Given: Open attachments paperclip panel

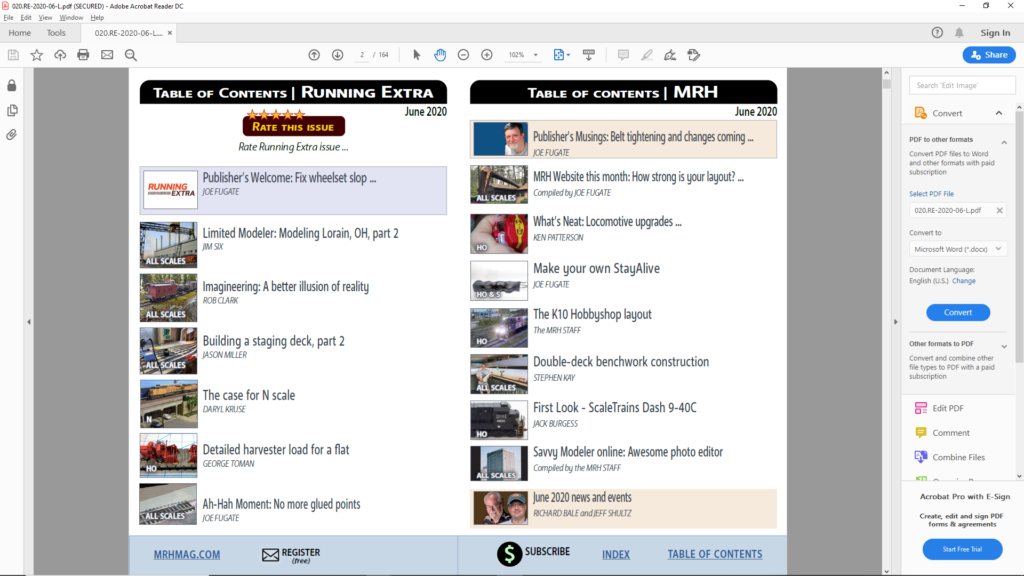Looking at the screenshot, I should click(x=12, y=135).
